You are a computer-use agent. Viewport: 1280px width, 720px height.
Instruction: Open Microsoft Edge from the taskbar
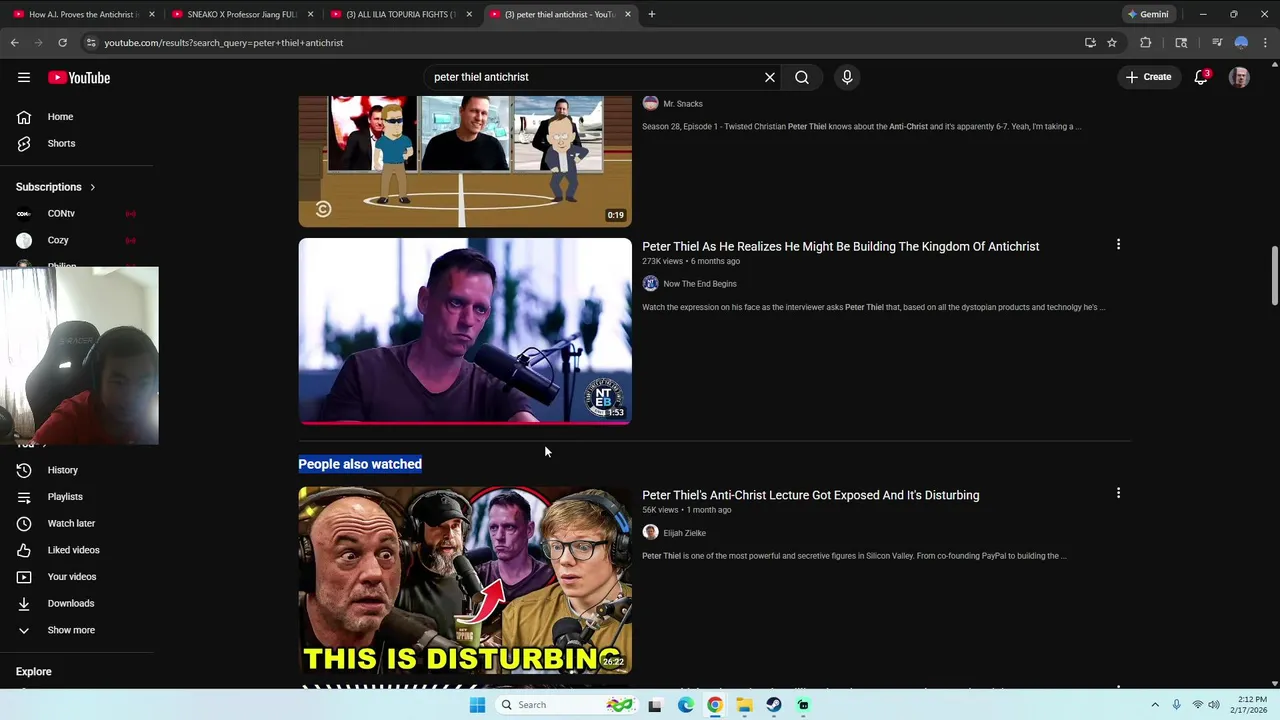point(685,705)
